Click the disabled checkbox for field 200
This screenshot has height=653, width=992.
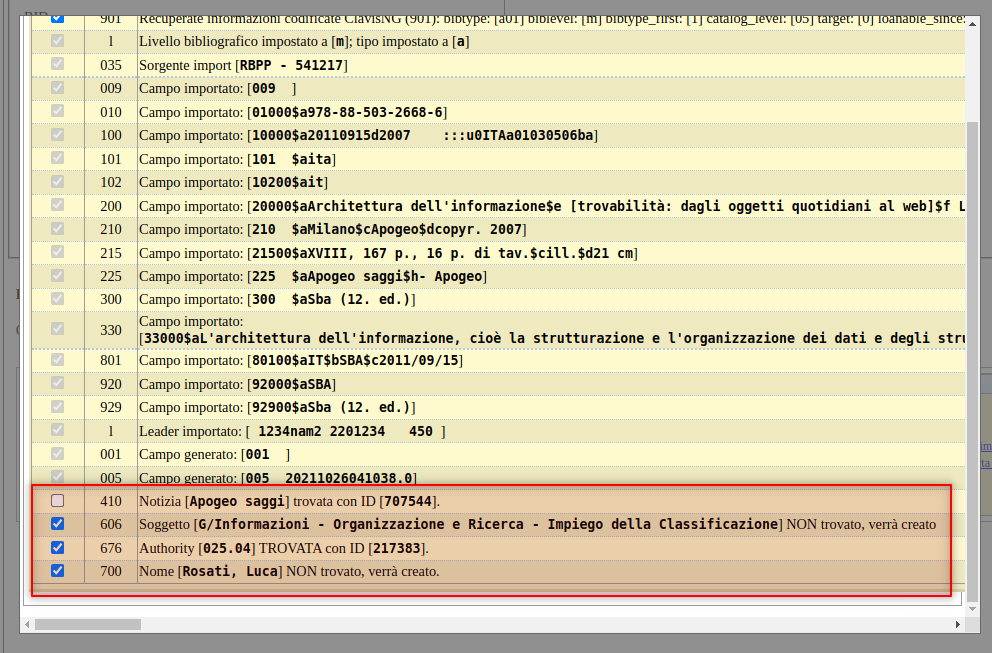(58, 206)
